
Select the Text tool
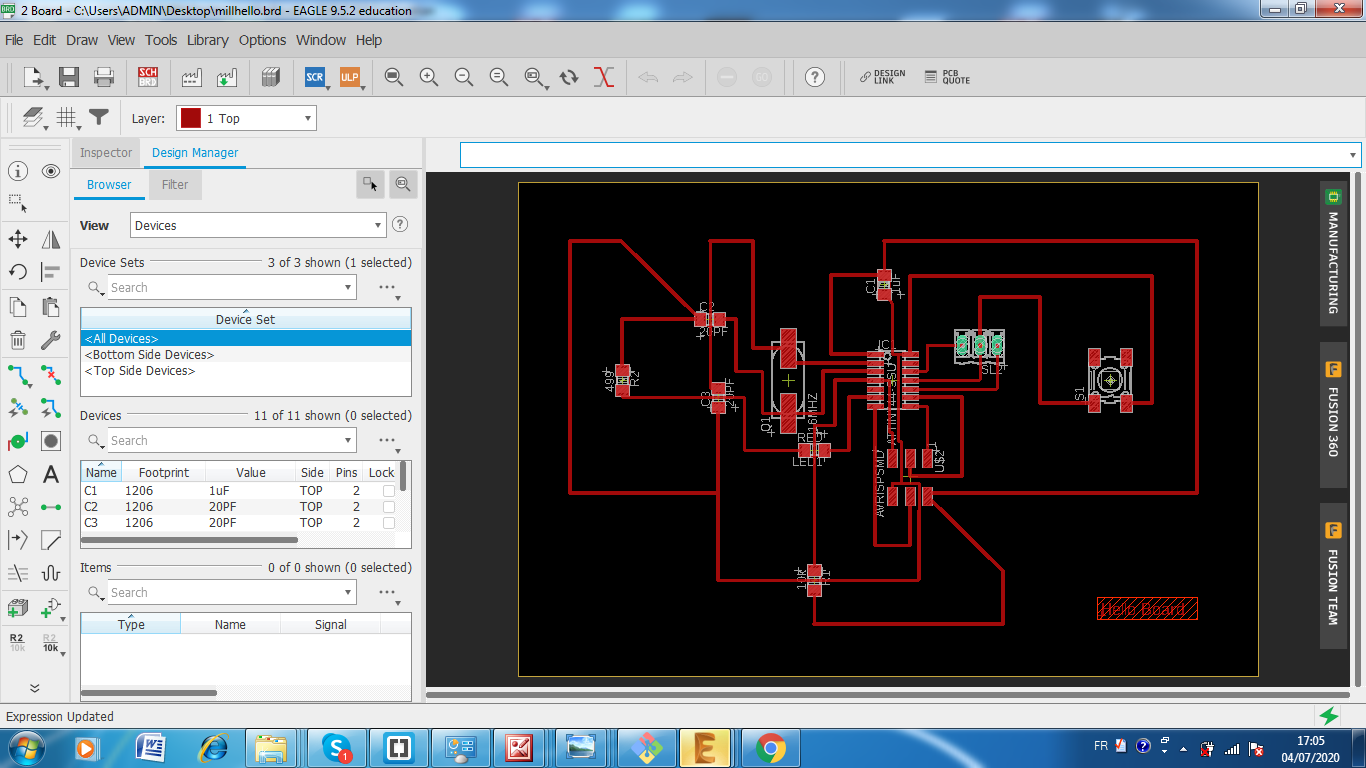[x=51, y=474]
